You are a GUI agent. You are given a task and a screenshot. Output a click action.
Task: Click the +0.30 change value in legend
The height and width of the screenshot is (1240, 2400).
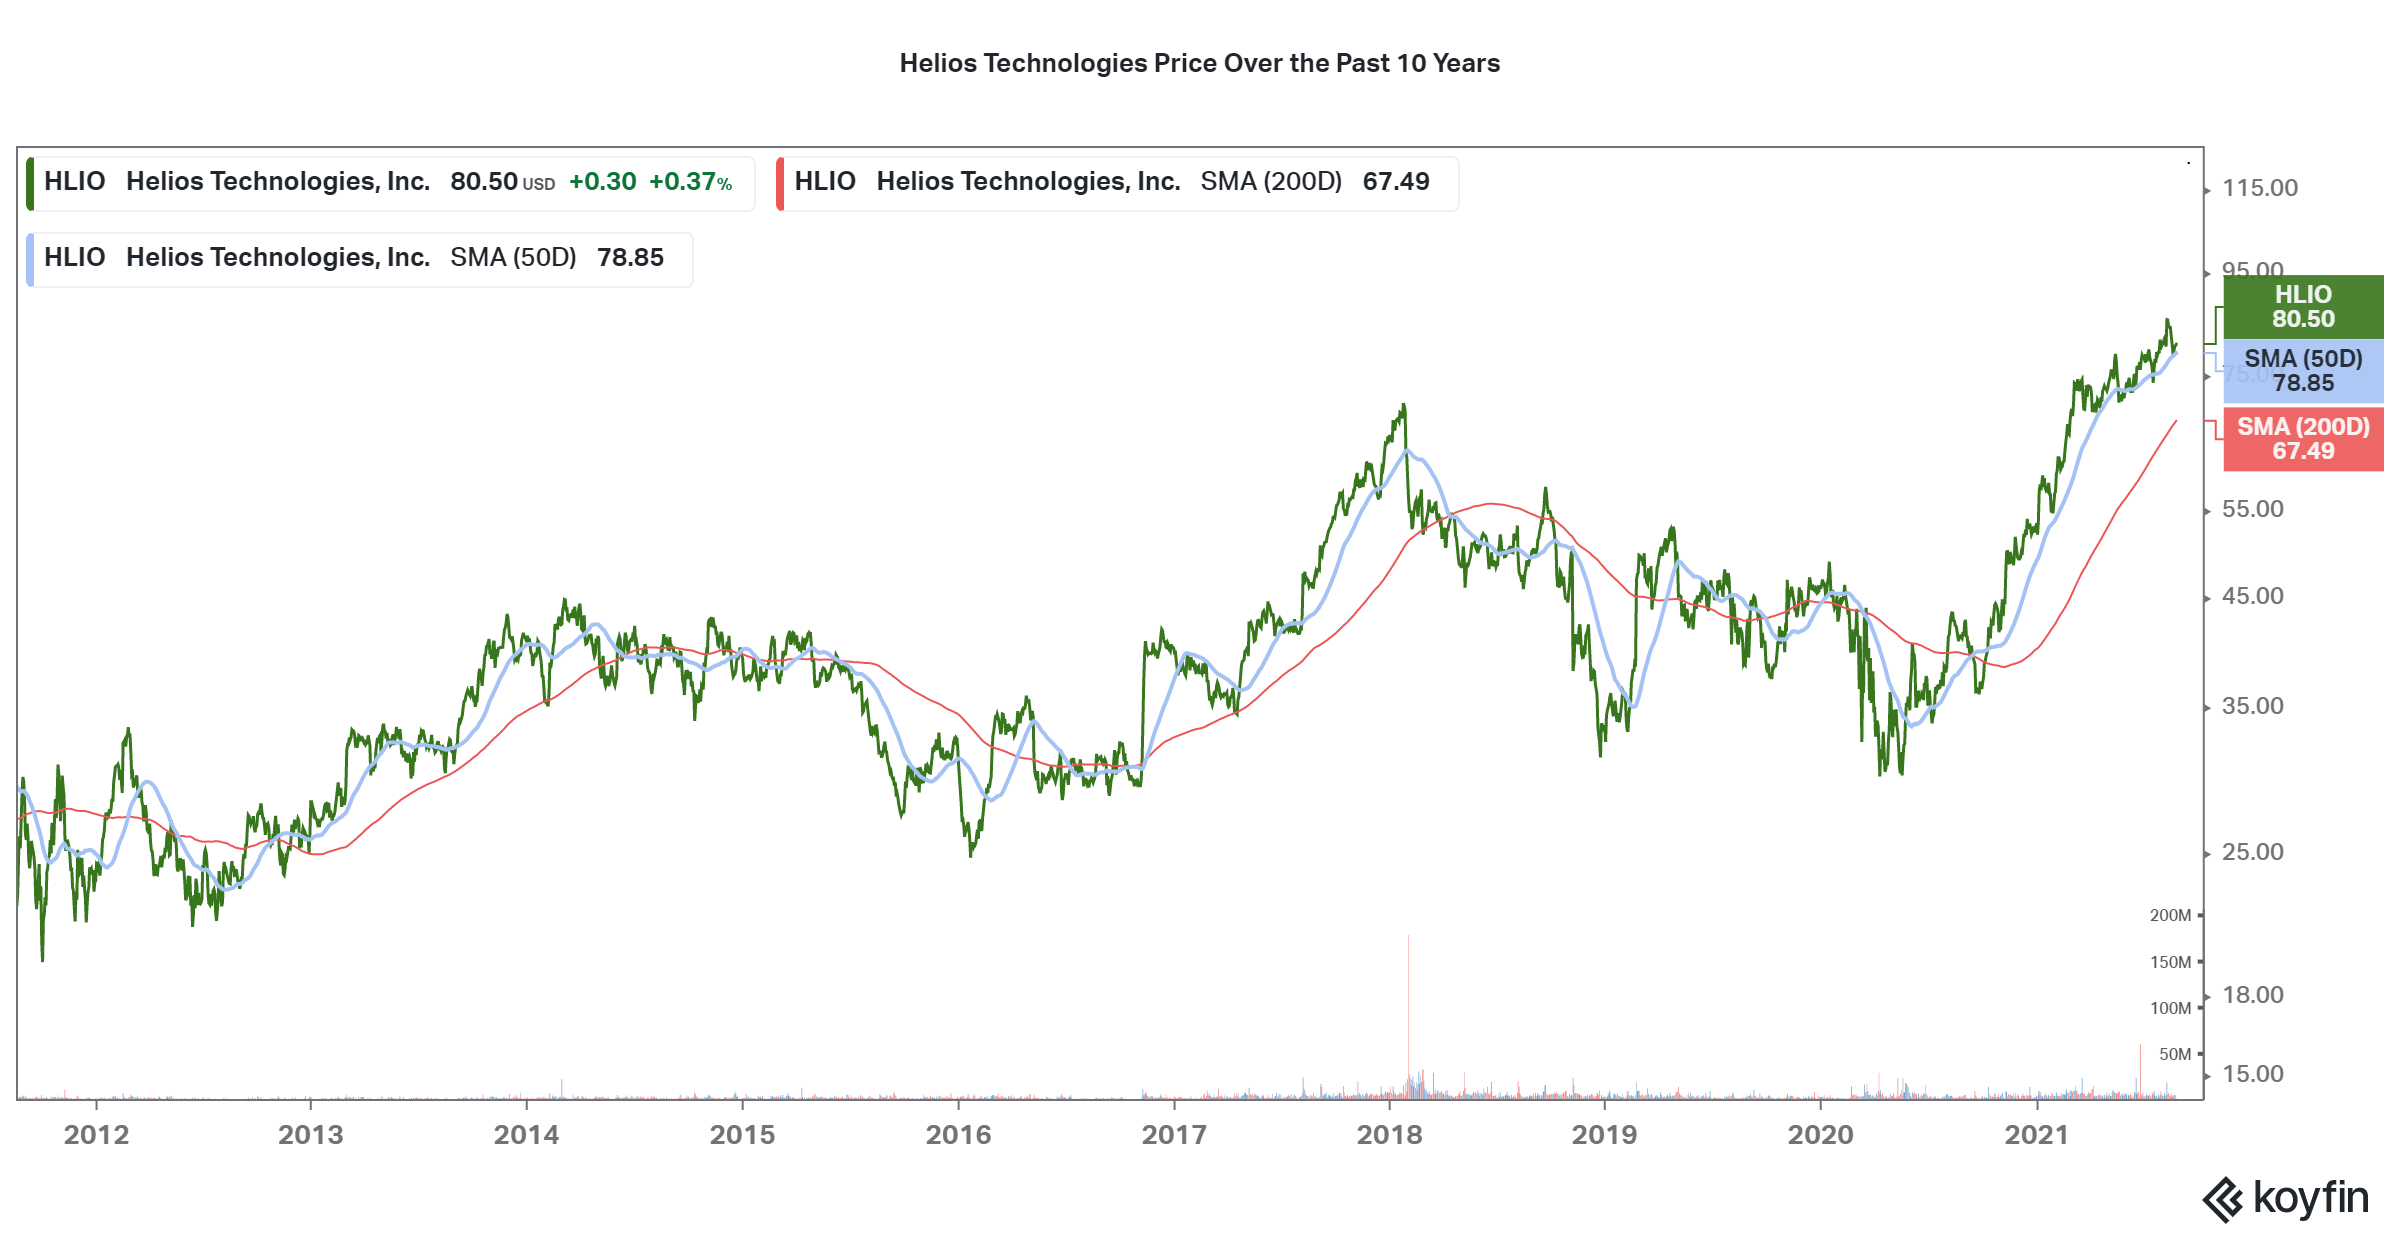coord(602,182)
